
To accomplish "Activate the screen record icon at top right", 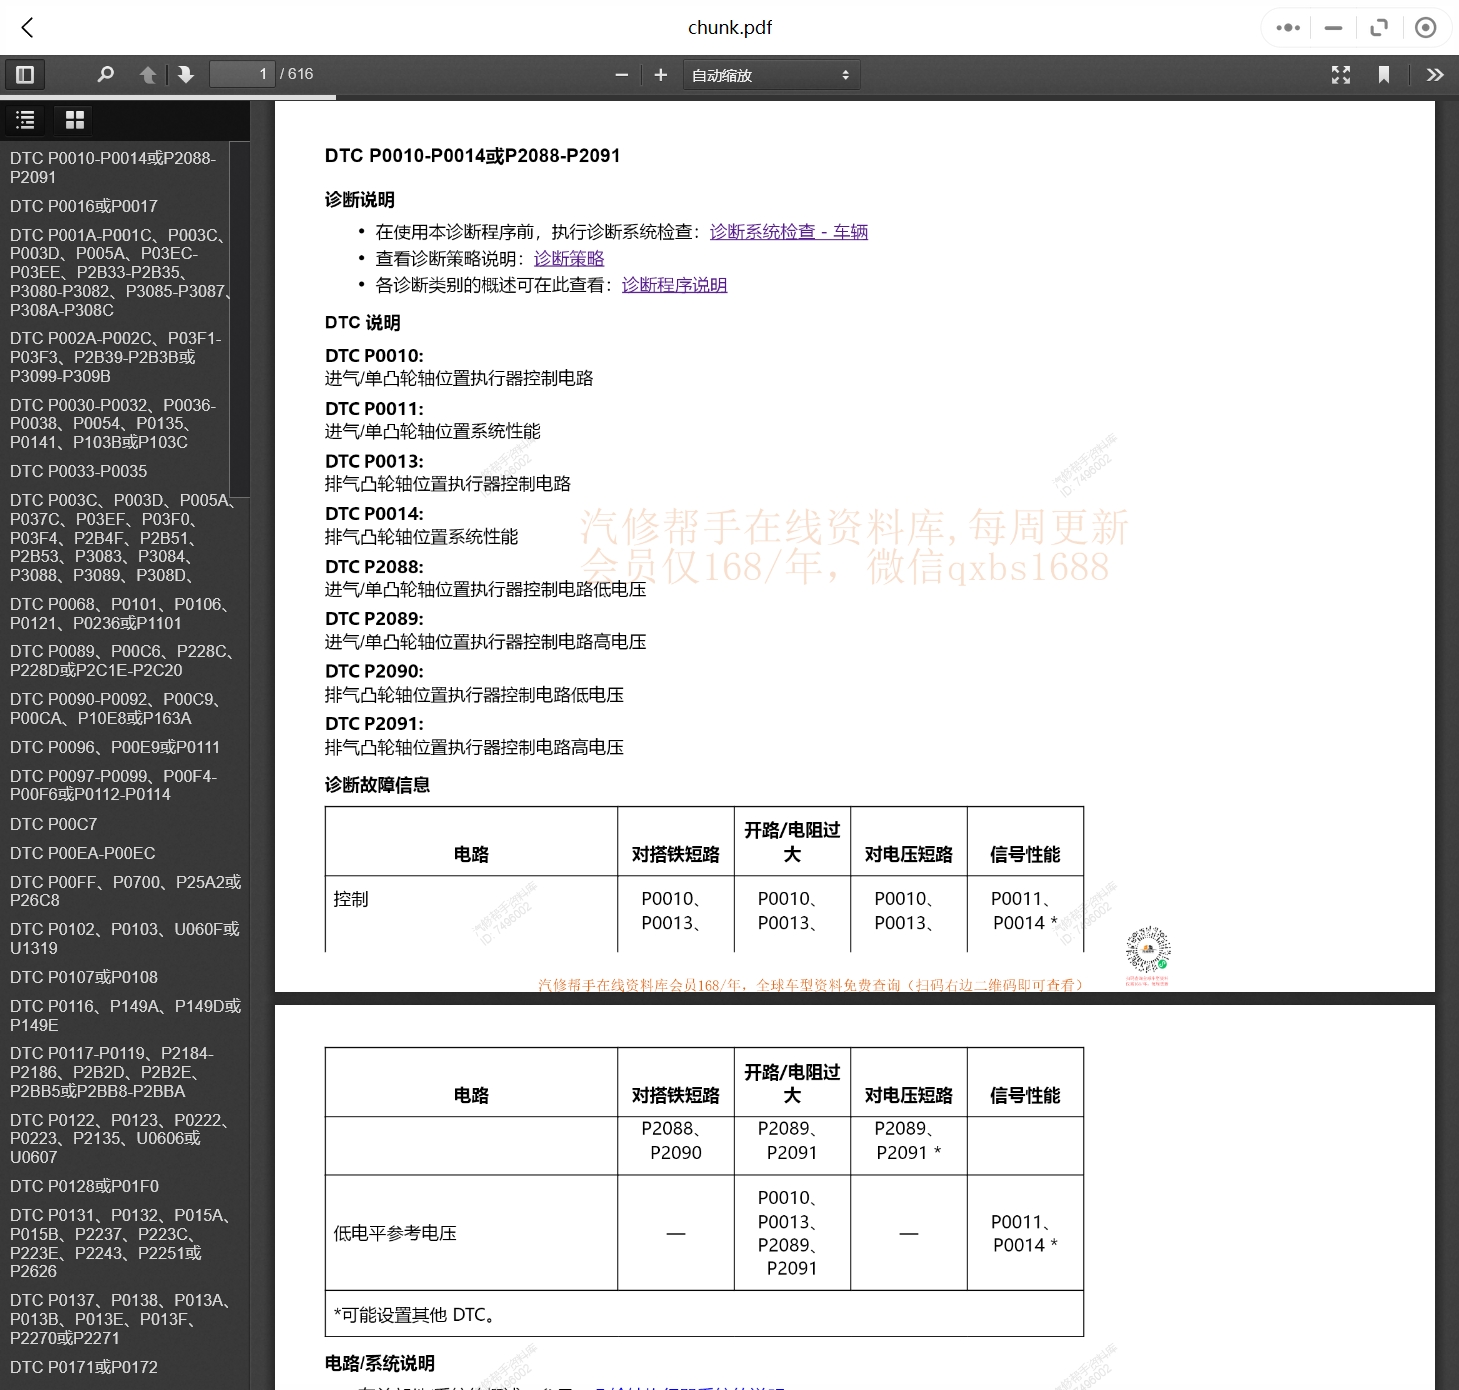I will coord(1426,27).
